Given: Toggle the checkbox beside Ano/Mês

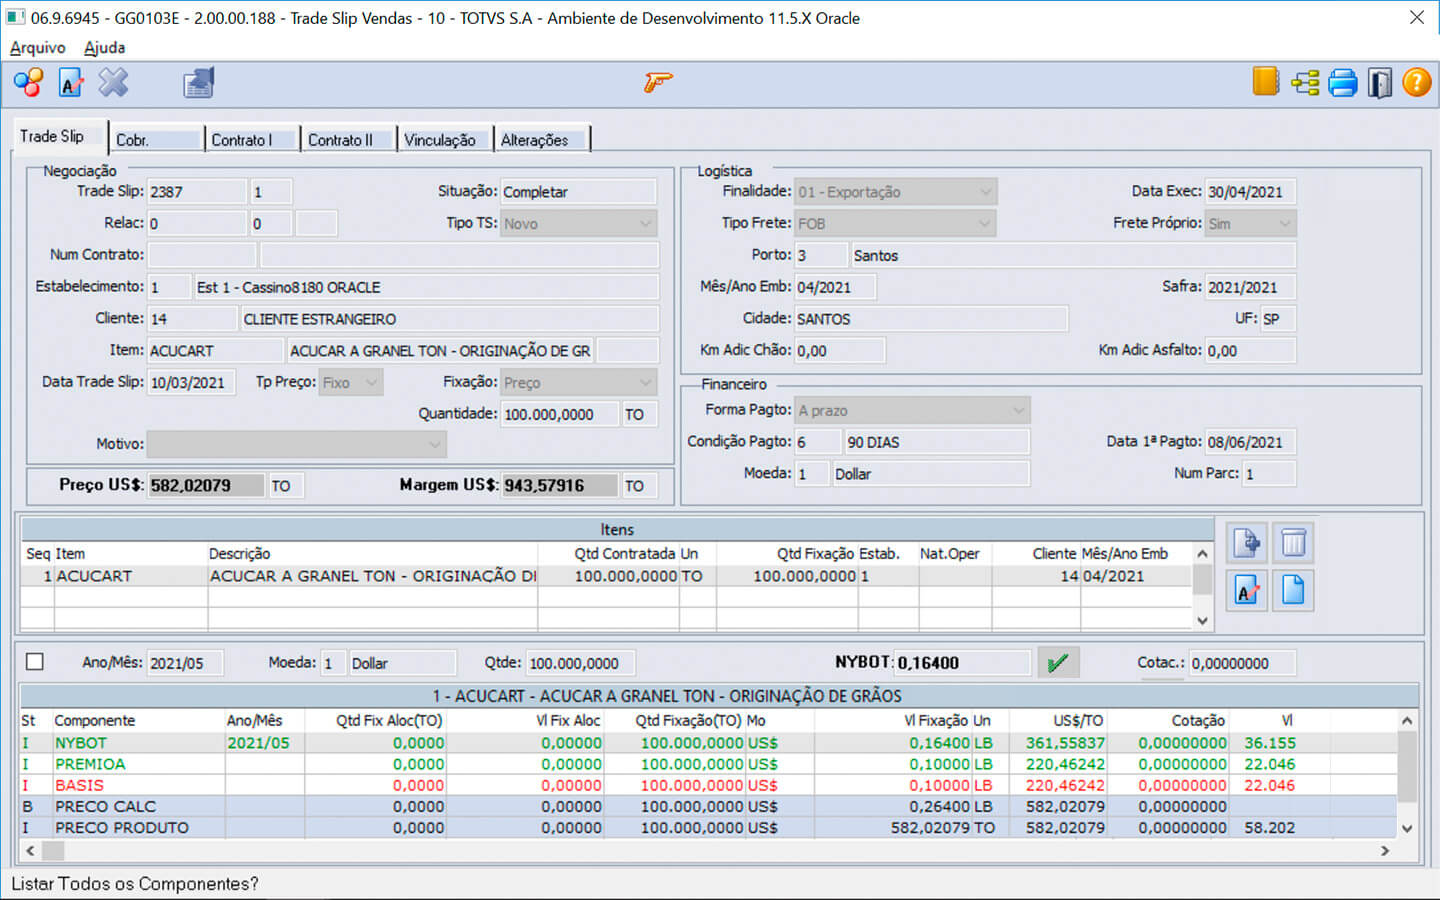Looking at the screenshot, I should tap(35, 662).
